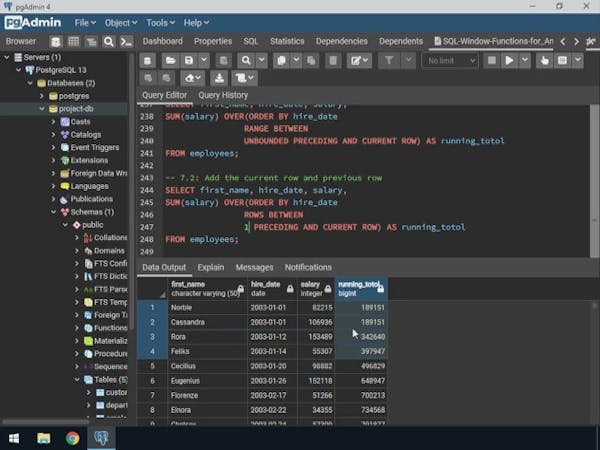Click the Copy rows icon
600x450 pixels.
[x=281, y=60]
